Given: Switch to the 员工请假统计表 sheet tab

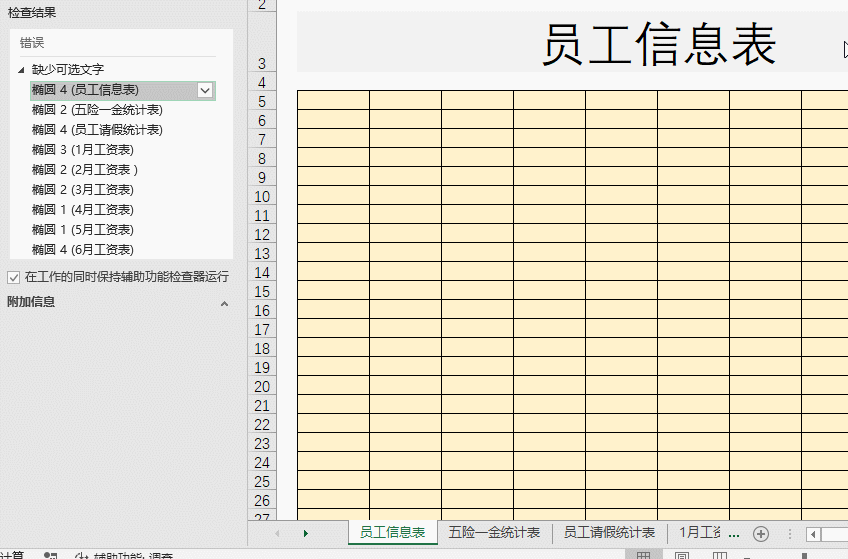Looking at the screenshot, I should point(610,533).
